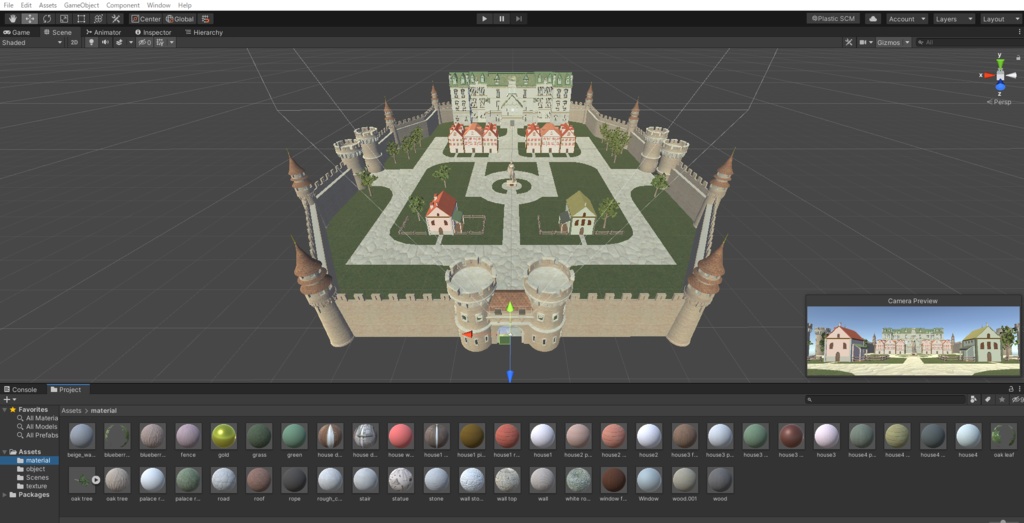Switch to the Console tab
Image resolution: width=1024 pixels, height=523 pixels.
(x=21, y=390)
